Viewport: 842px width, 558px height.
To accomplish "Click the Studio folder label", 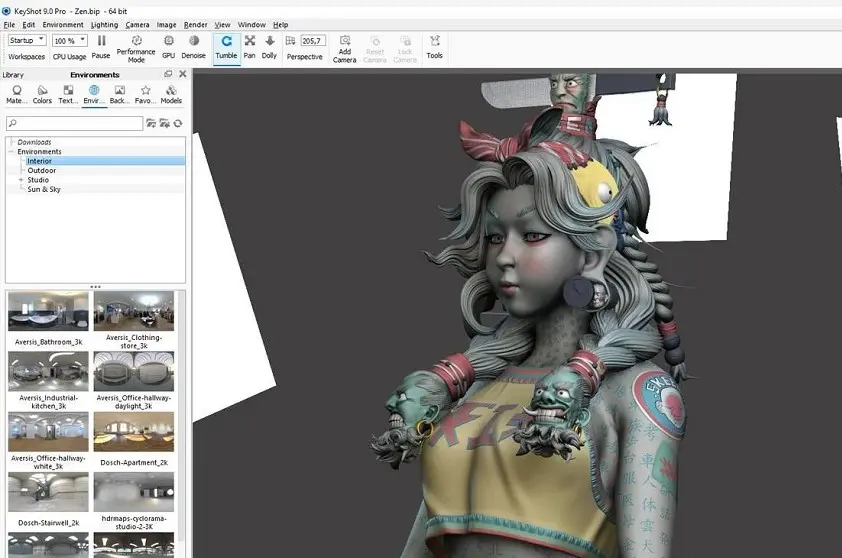I will tap(38, 180).
